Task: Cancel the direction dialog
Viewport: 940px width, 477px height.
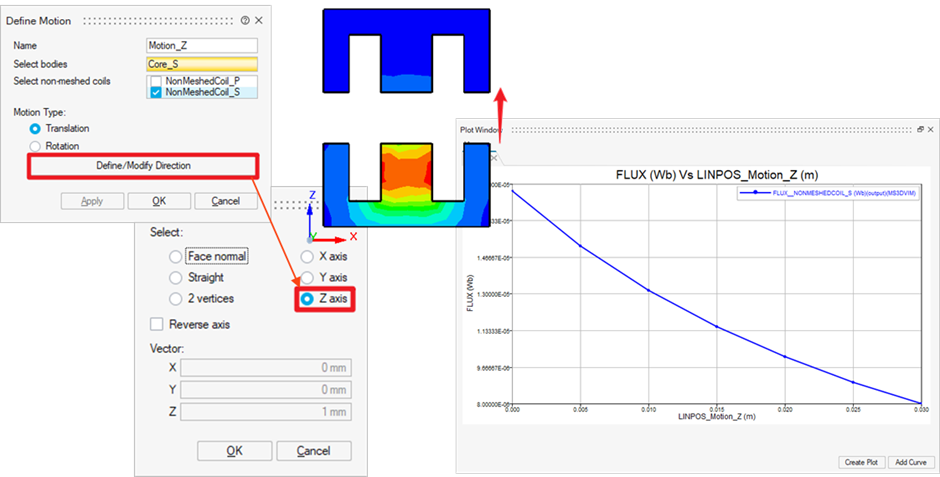Action: [x=314, y=451]
